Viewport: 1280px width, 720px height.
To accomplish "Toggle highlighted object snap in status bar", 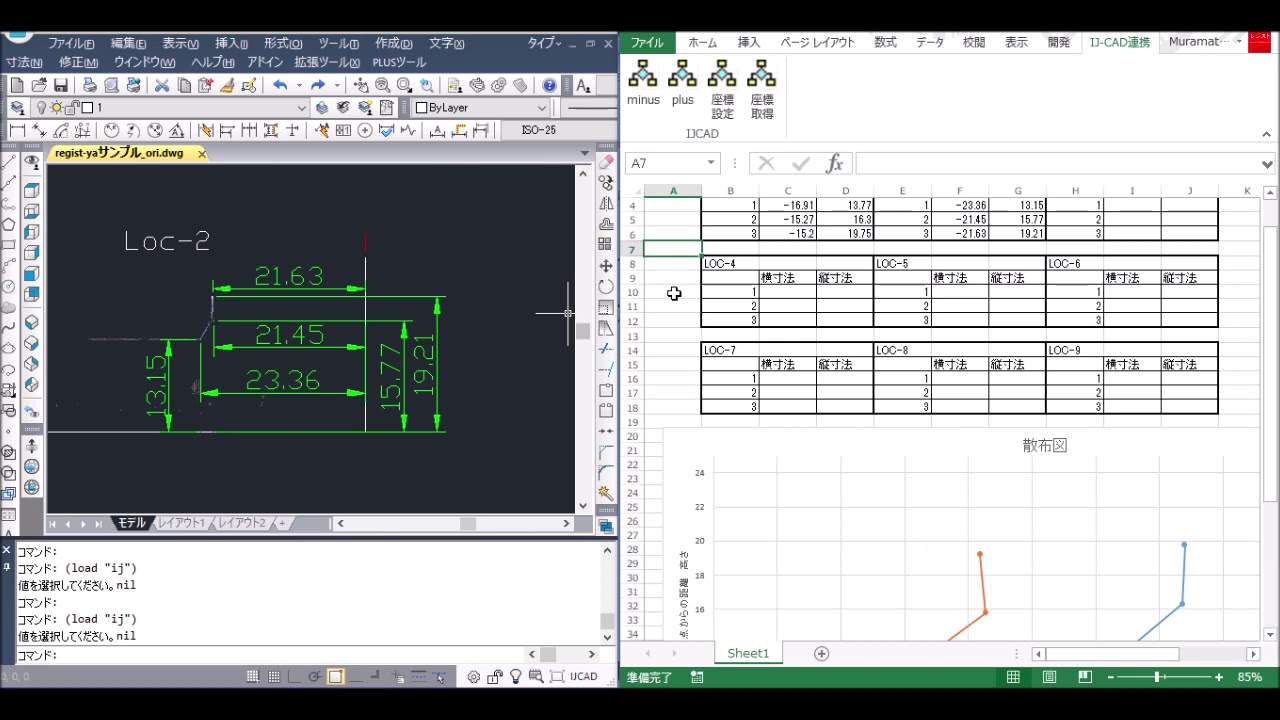I will tap(336, 677).
